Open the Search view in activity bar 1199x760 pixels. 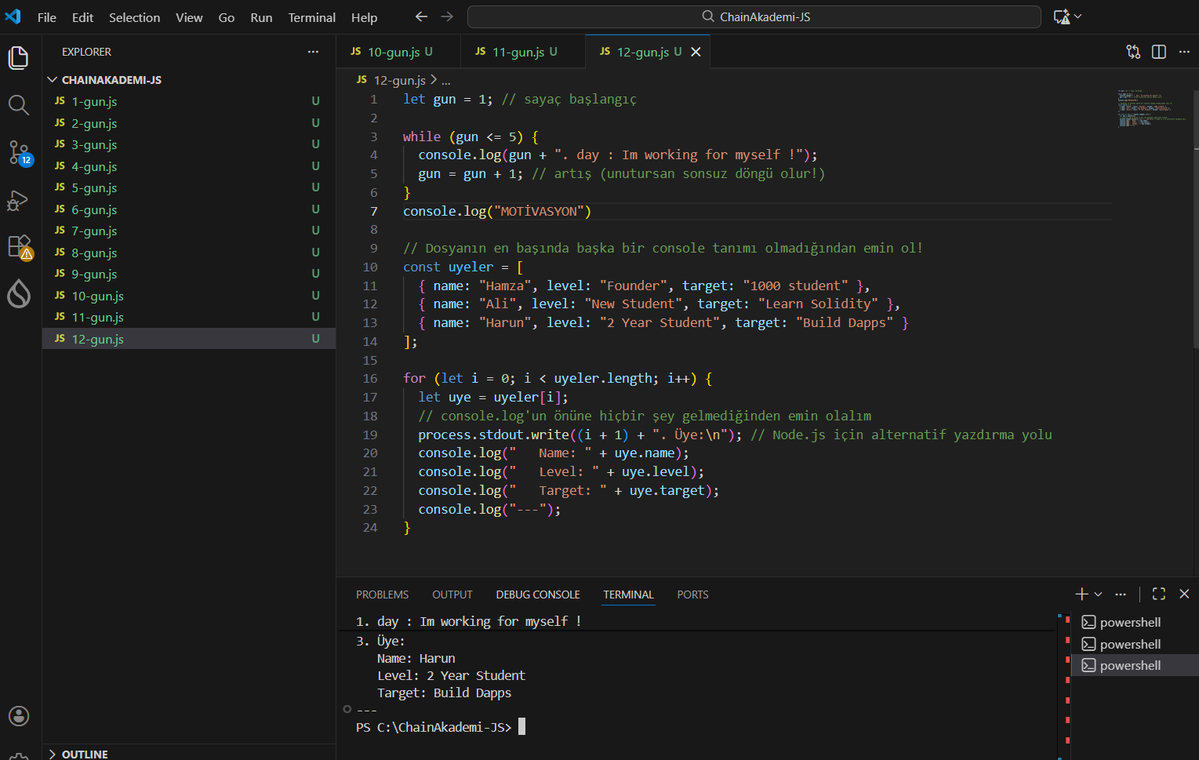(18, 105)
